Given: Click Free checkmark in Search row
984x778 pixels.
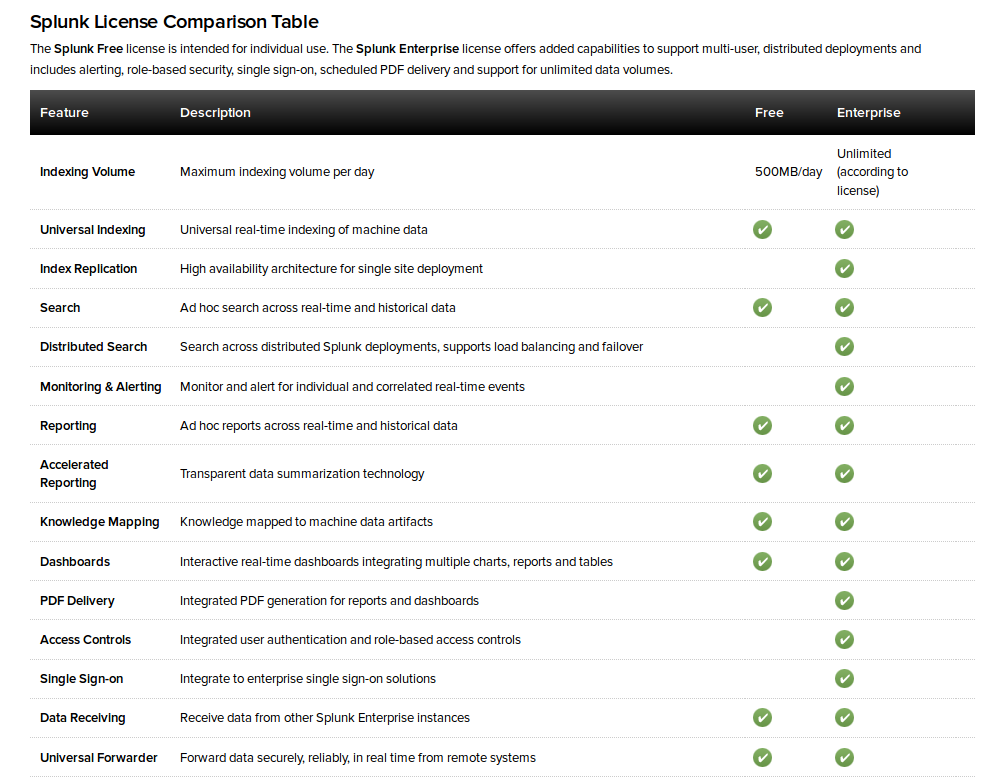Looking at the screenshot, I should click(x=762, y=307).
